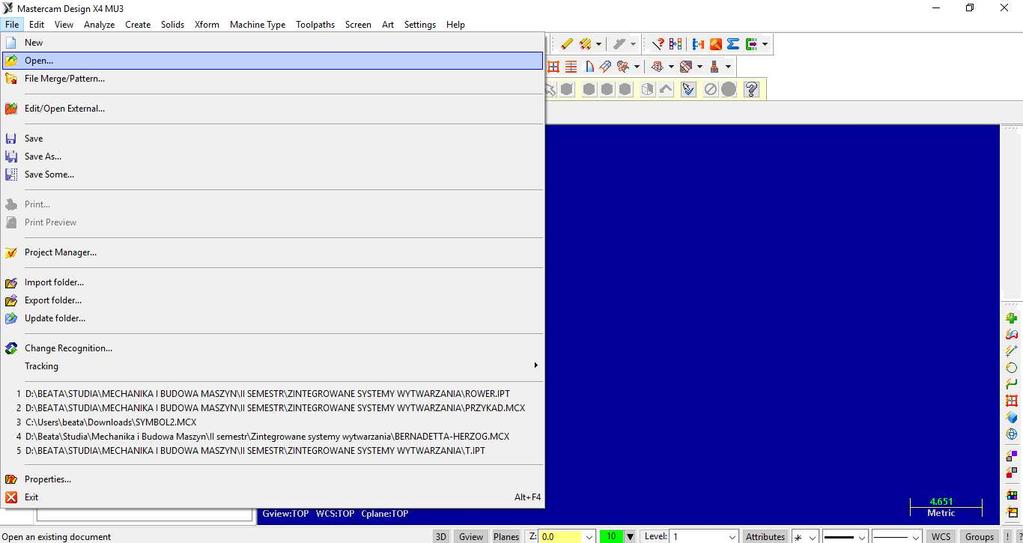The width and height of the screenshot is (1023, 543).
Task: Open Project Manager... from File menu
Action: (x=273, y=252)
